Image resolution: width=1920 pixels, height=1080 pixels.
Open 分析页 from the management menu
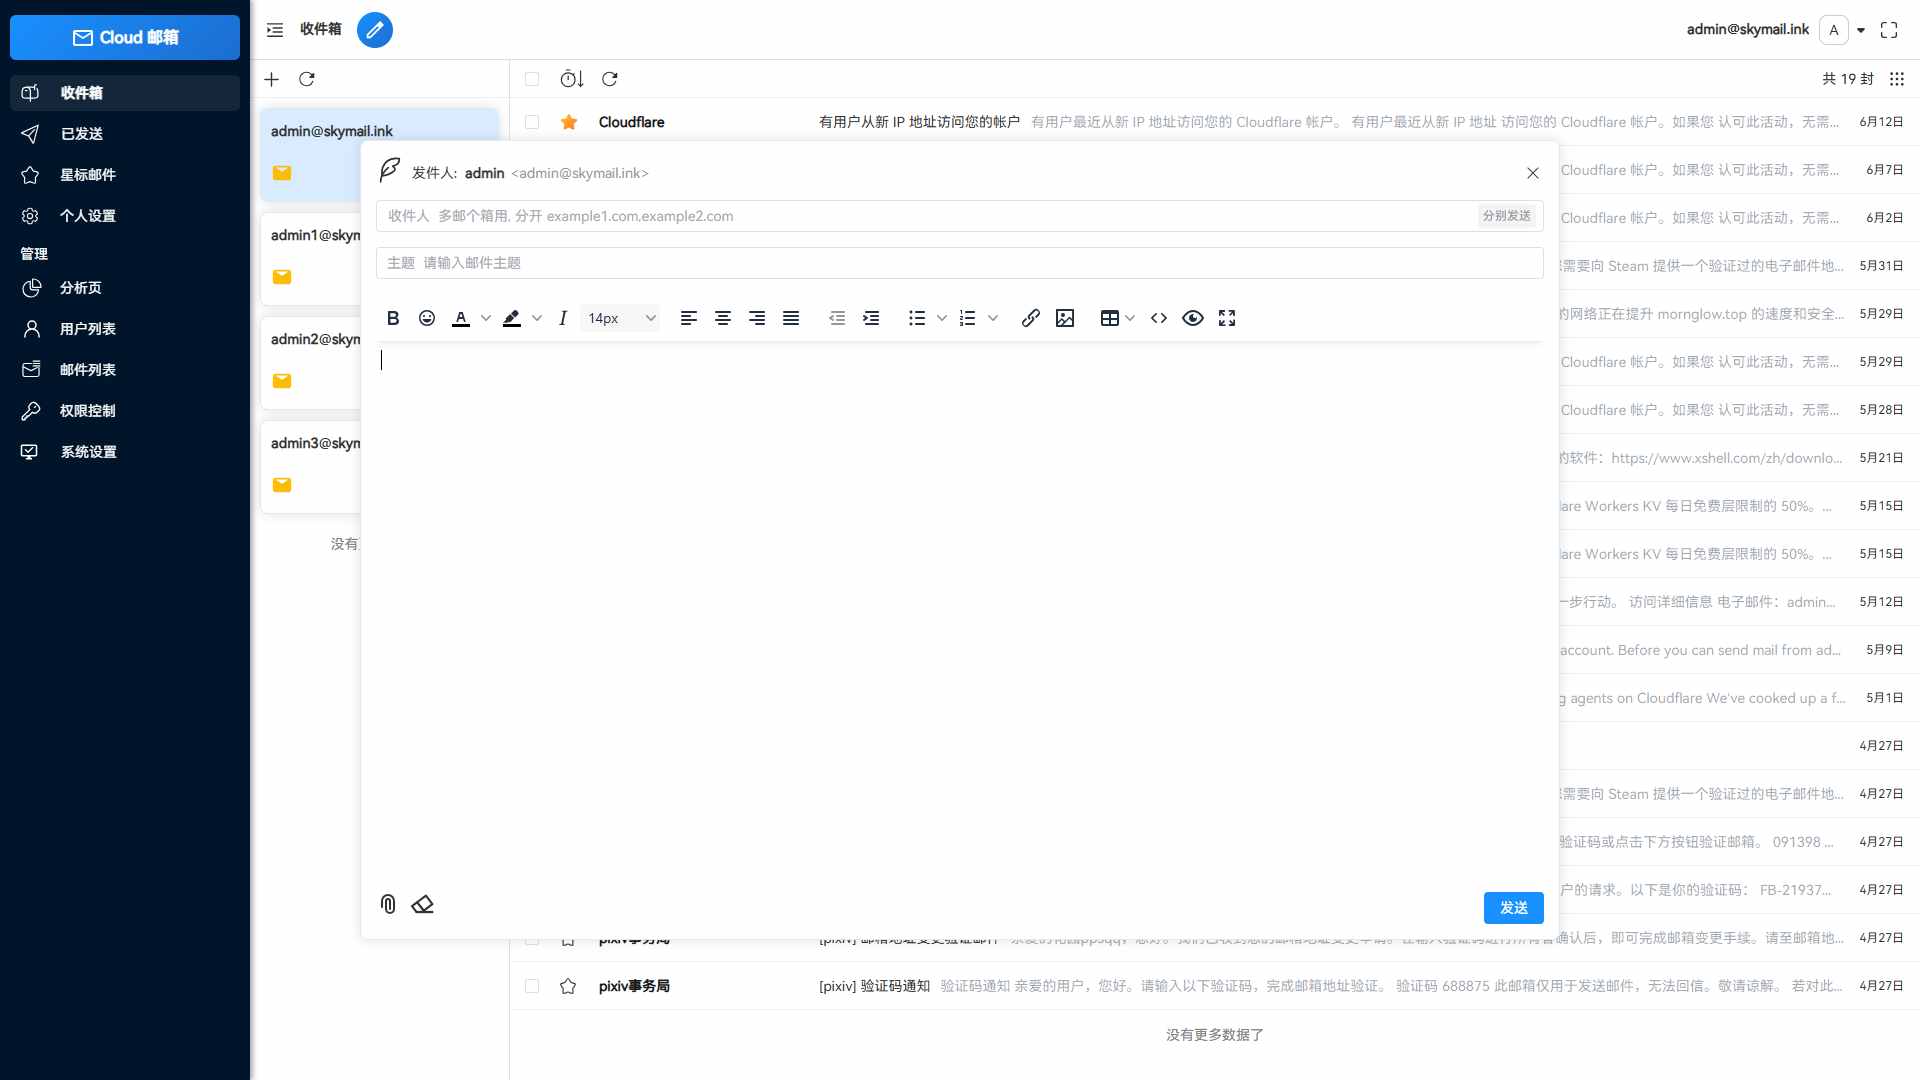point(80,287)
